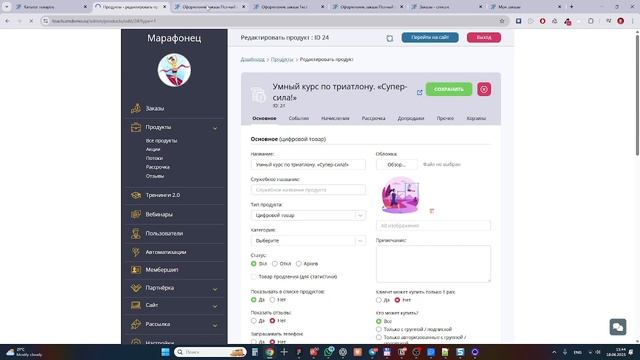Click the Название input field
The image size is (640, 360).
[308, 164]
